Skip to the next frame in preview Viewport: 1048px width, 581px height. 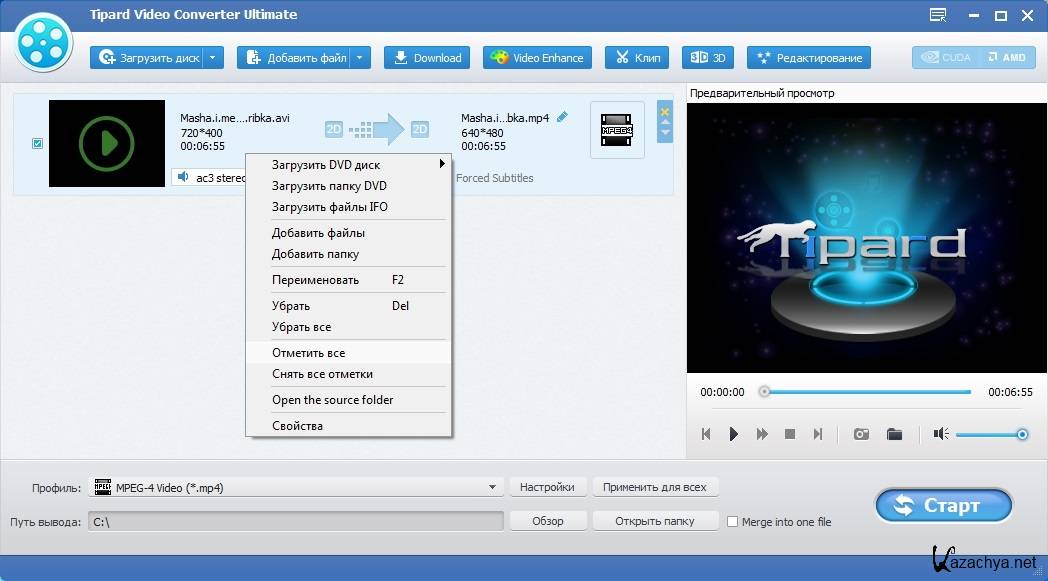pyautogui.click(x=818, y=434)
